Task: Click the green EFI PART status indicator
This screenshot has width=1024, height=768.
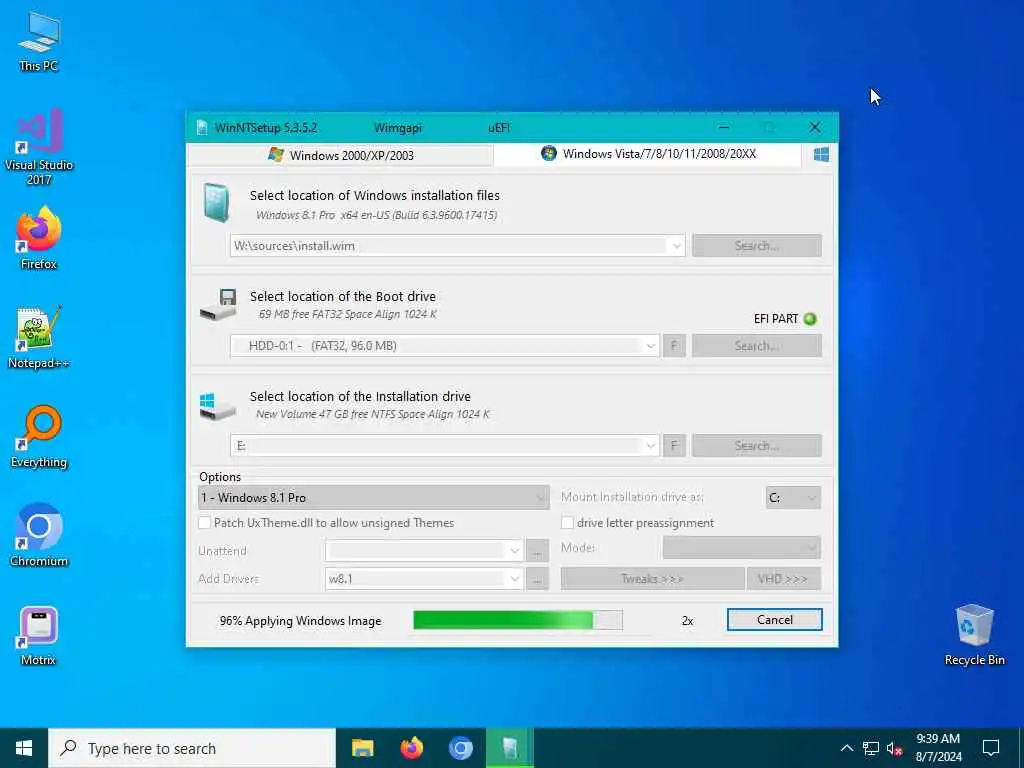Action: point(810,319)
